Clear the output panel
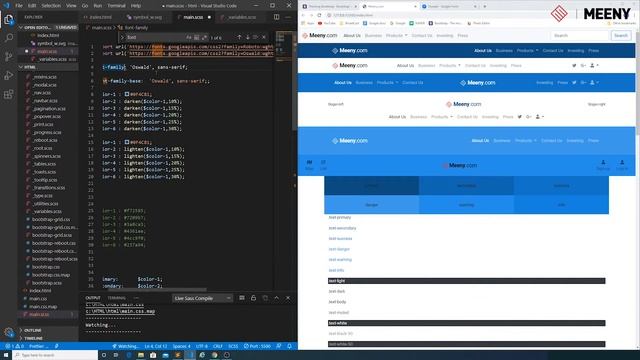640x360 pixels. click(242, 298)
